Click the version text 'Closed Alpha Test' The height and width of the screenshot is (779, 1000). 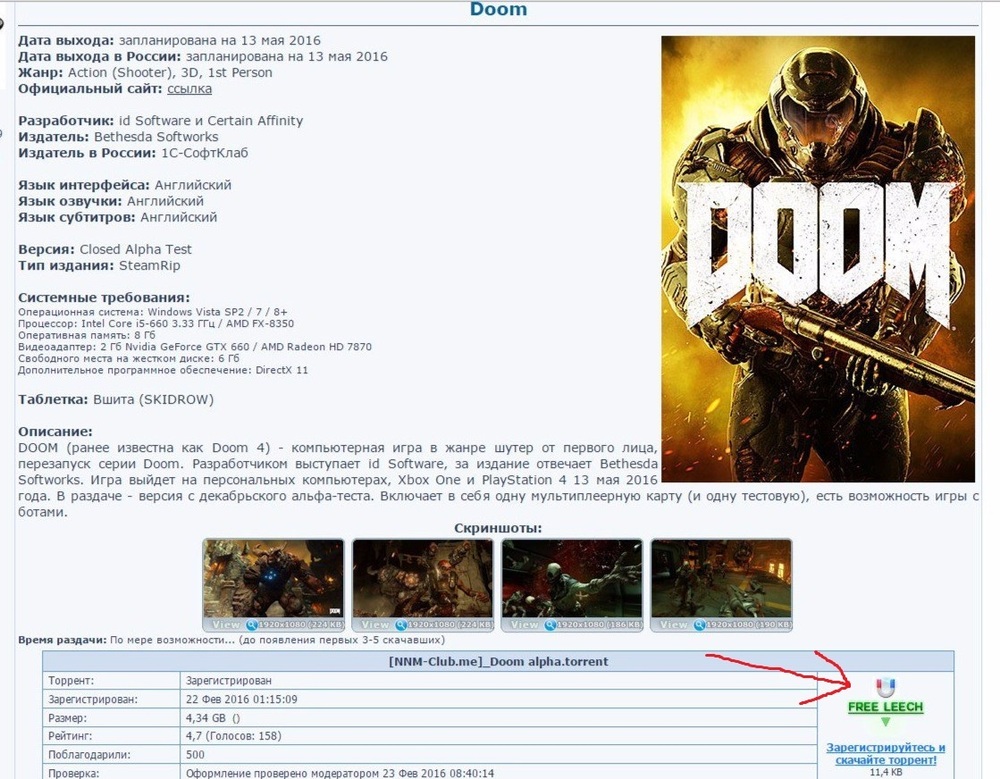[135, 249]
